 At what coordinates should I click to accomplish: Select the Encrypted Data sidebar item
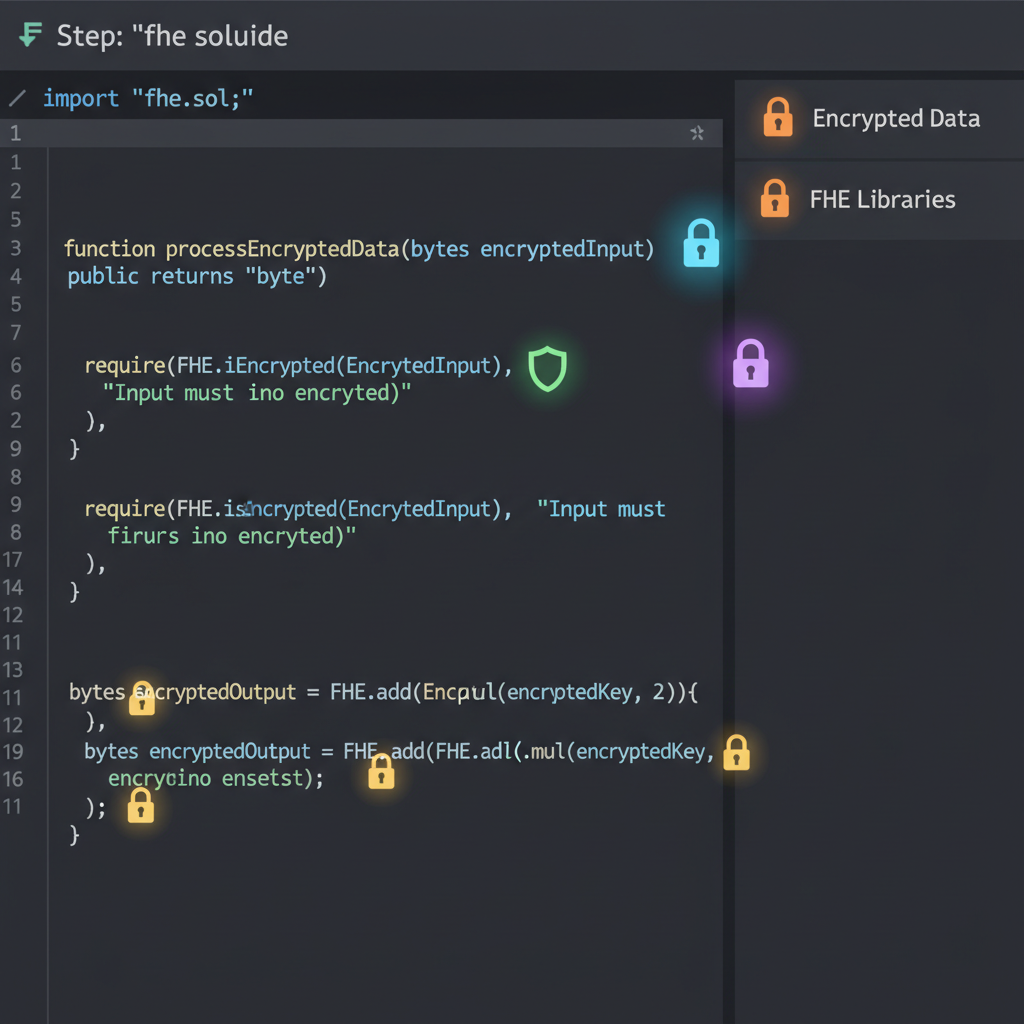point(895,117)
